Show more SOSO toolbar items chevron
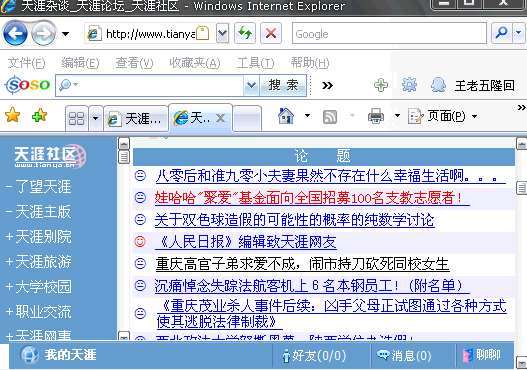 click(327, 85)
